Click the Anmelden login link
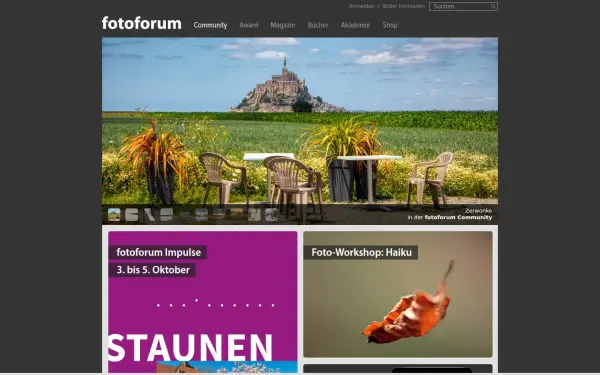The height and width of the screenshot is (375, 600). [361, 6]
